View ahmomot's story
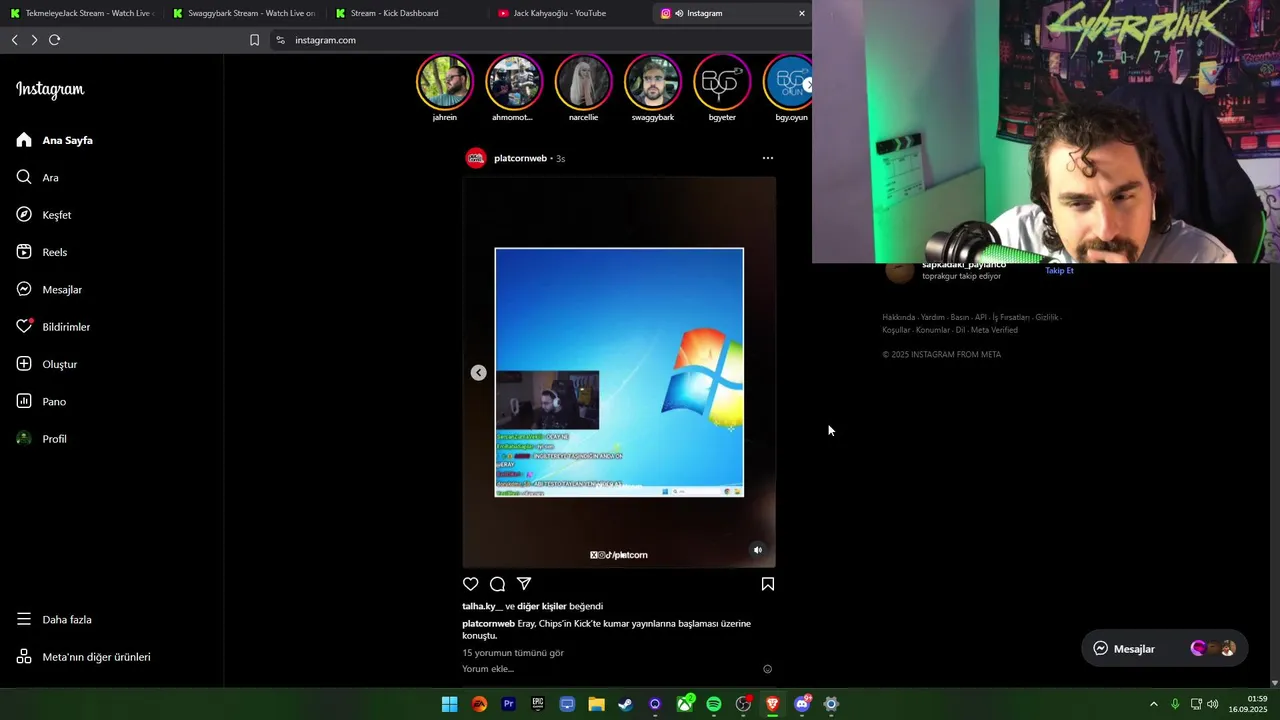 click(x=513, y=82)
